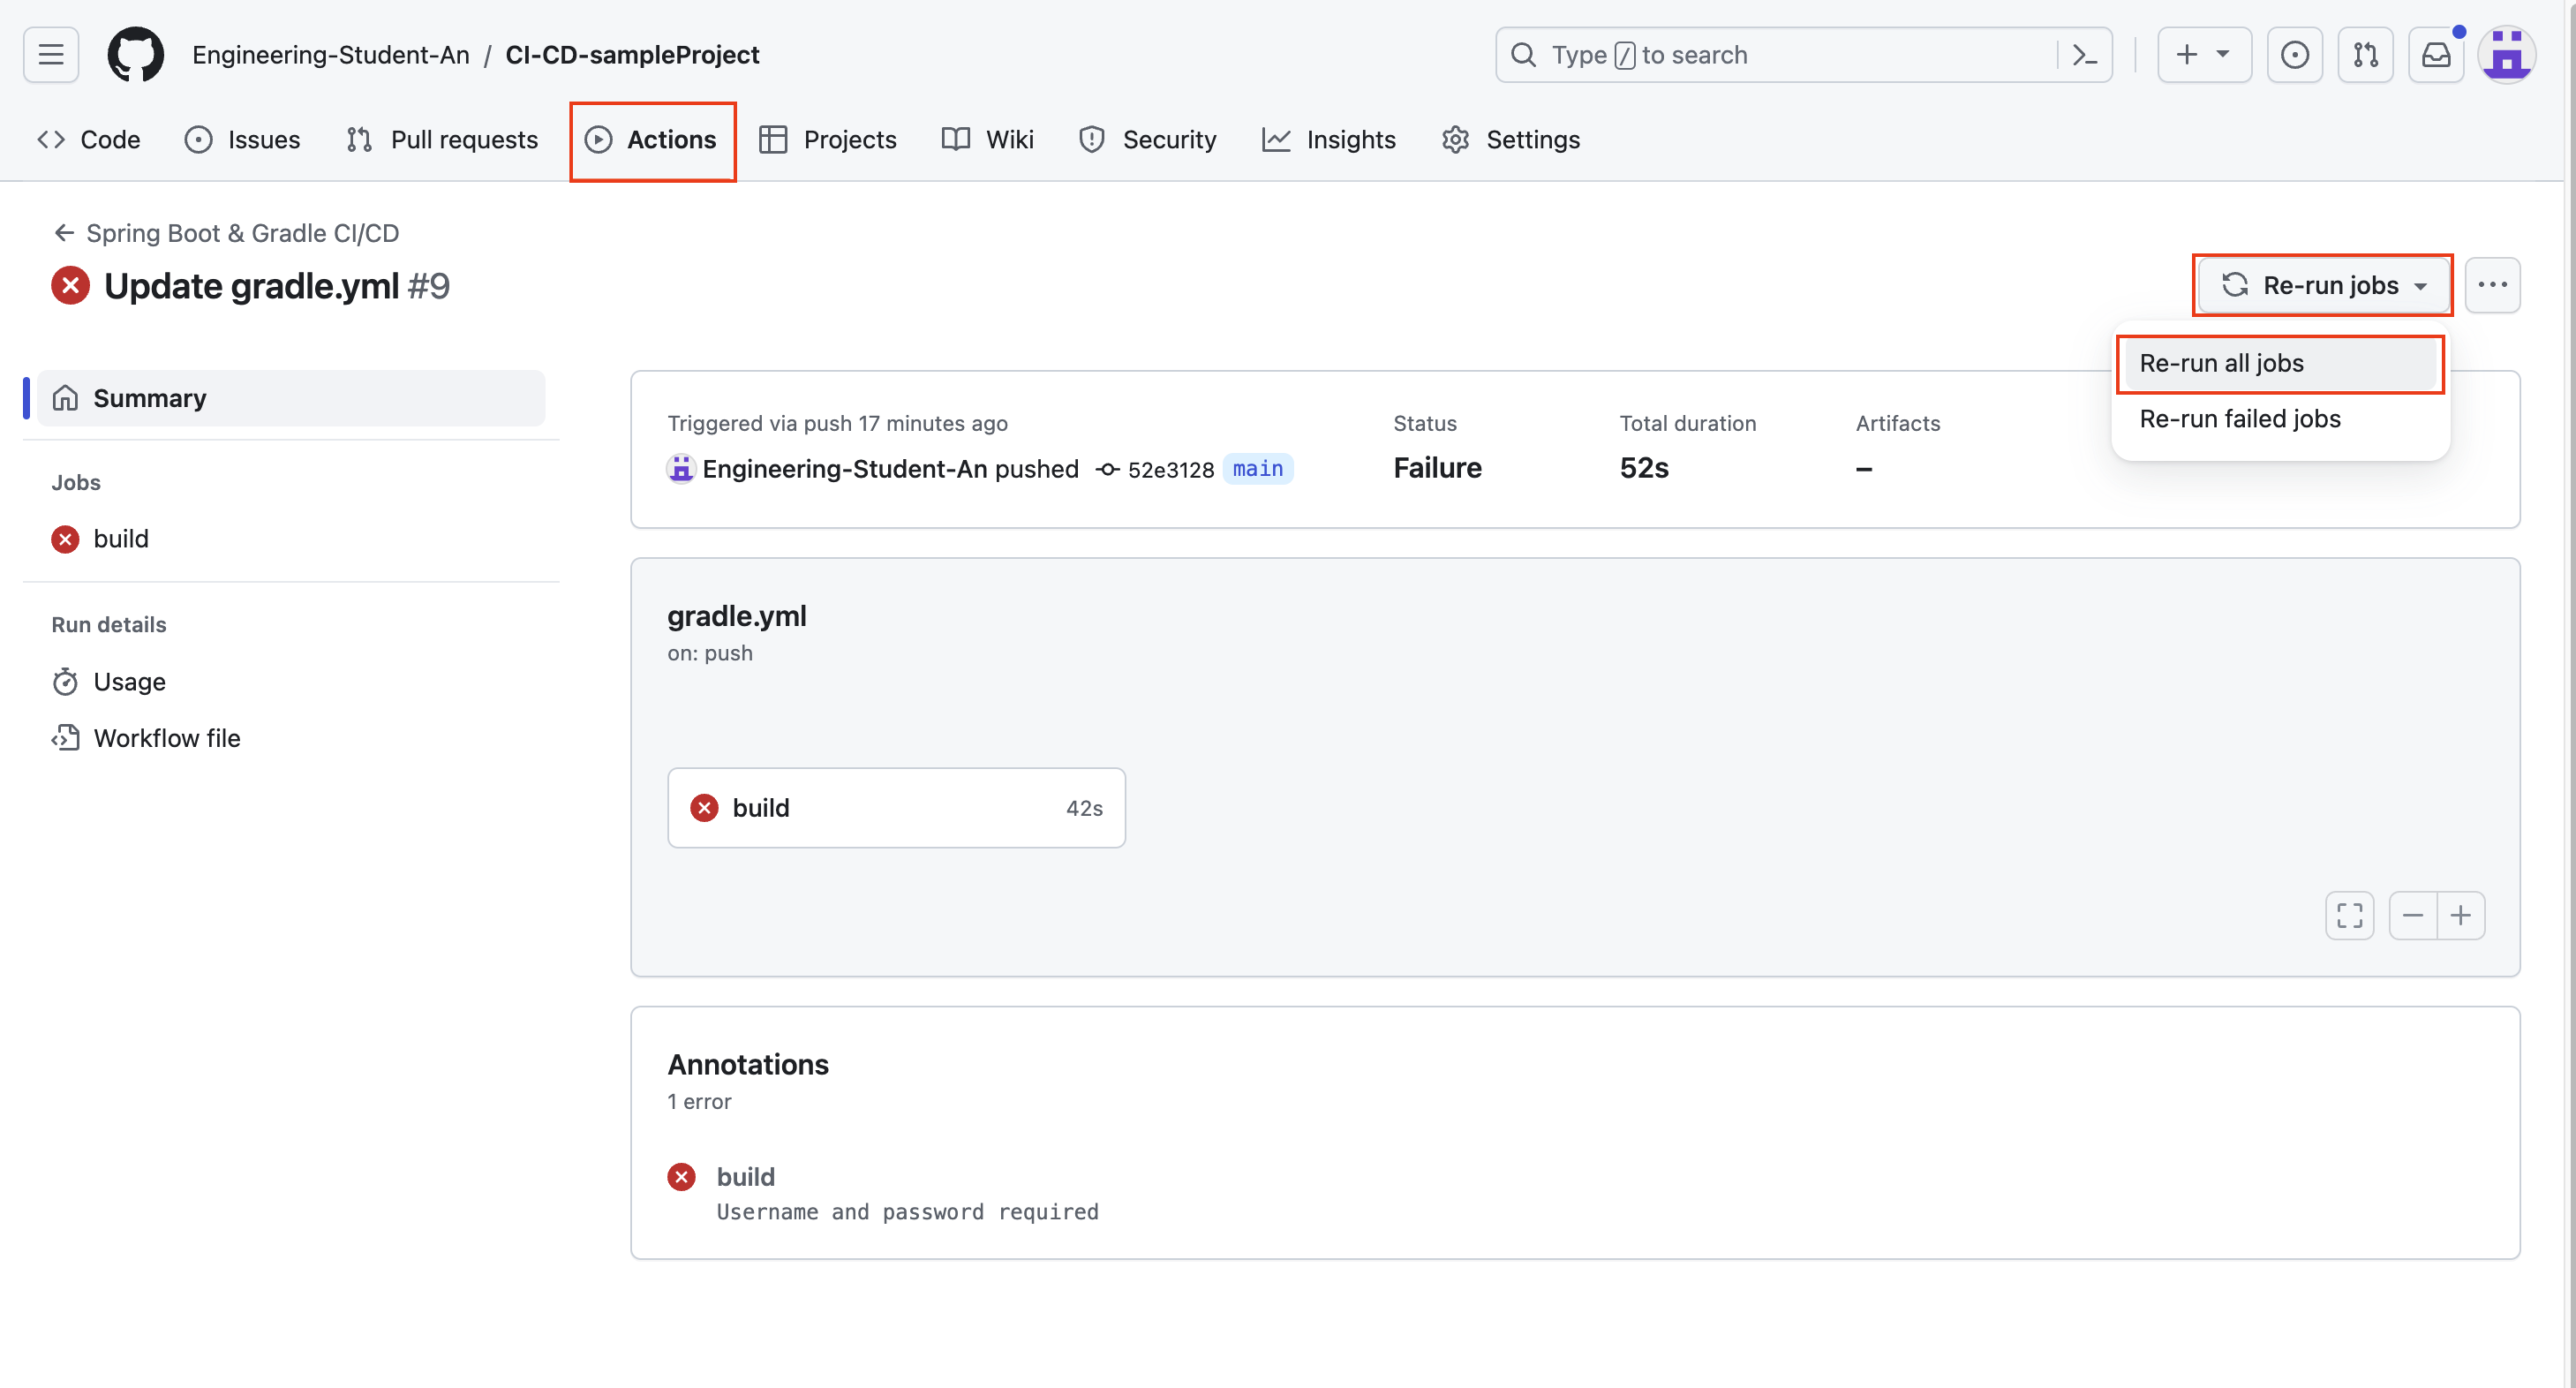Open the issues icon in header
This screenshot has height=1388, width=2576.
[x=2294, y=55]
